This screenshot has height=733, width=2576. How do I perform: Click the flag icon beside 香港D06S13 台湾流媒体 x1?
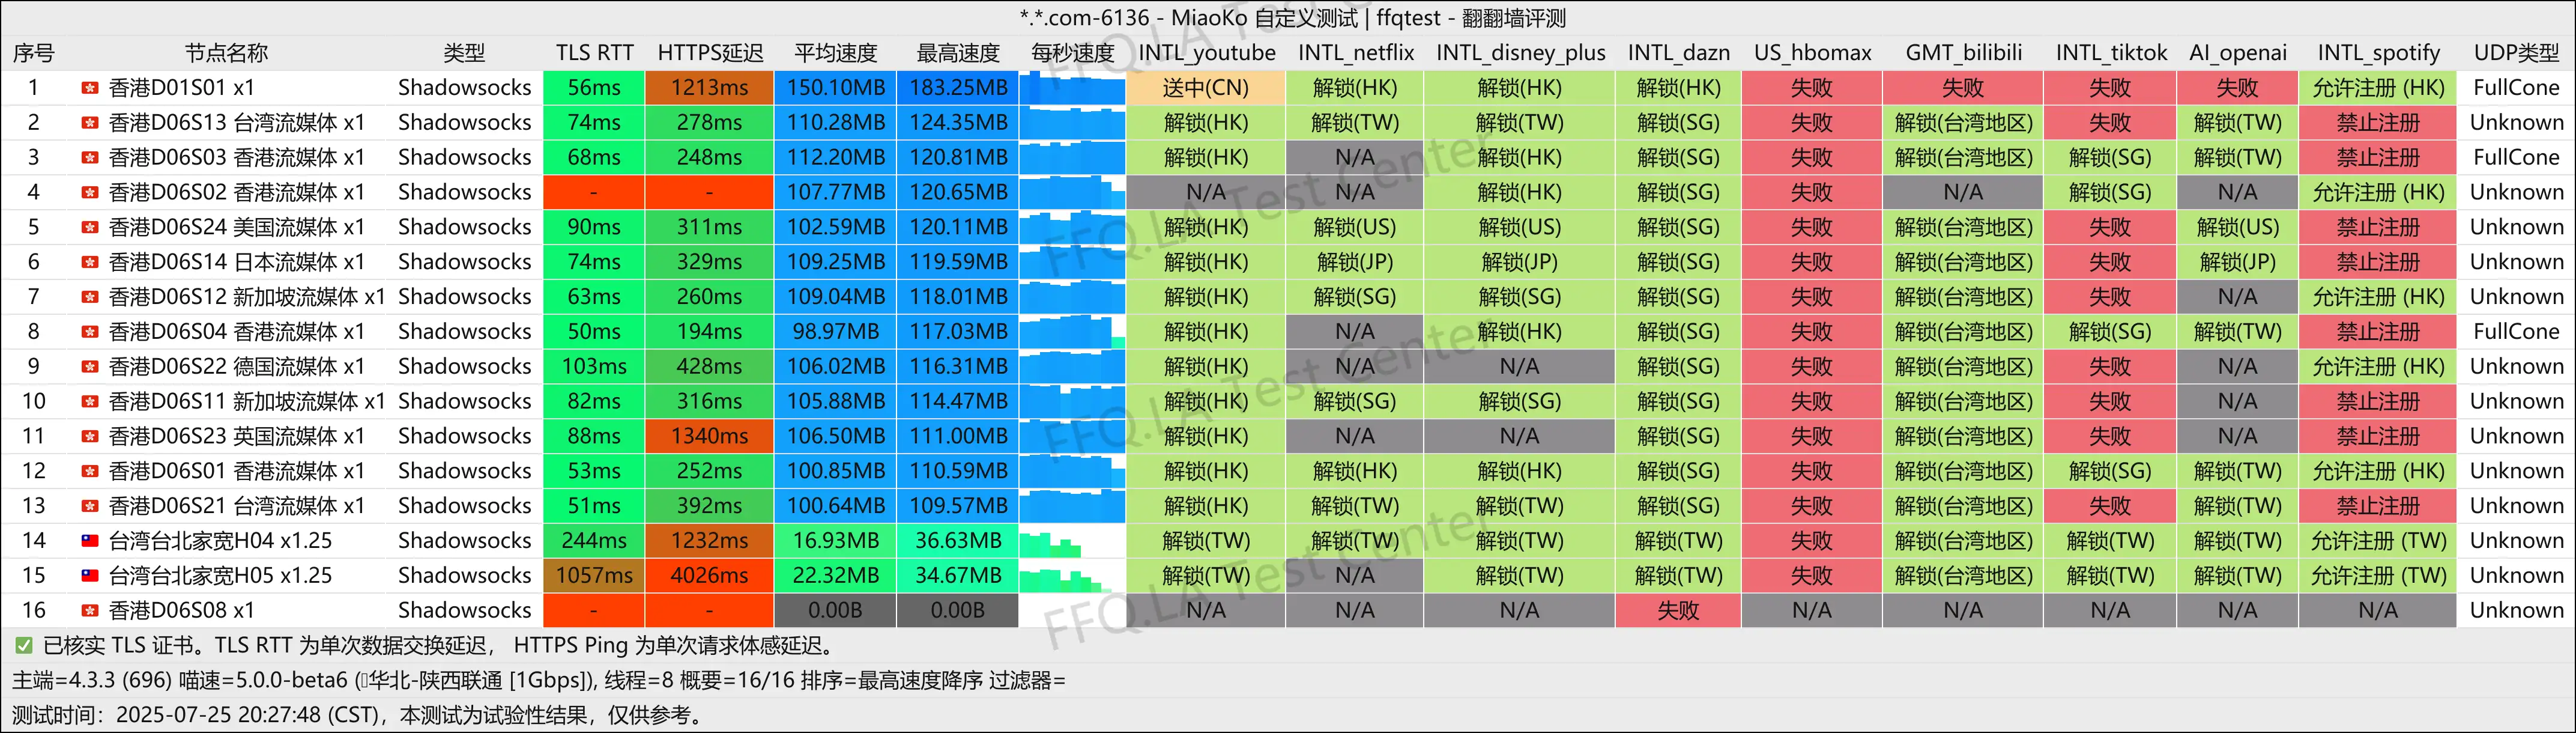coord(89,123)
